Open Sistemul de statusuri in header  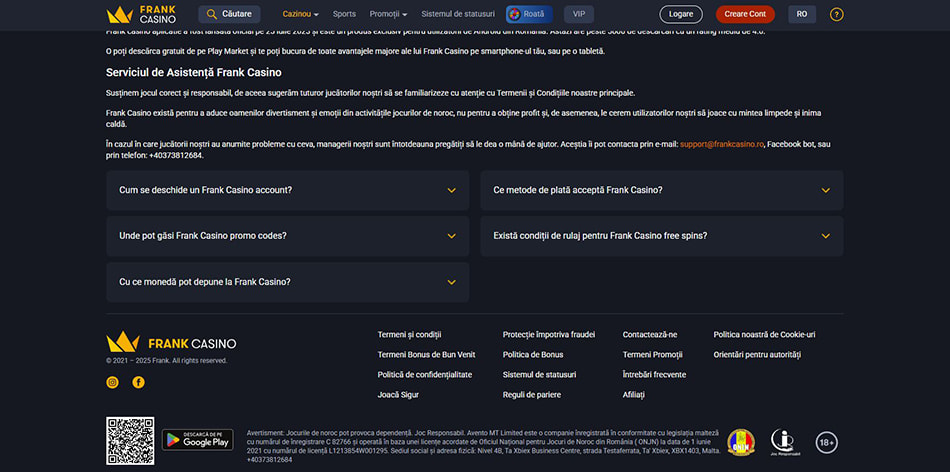tap(458, 14)
